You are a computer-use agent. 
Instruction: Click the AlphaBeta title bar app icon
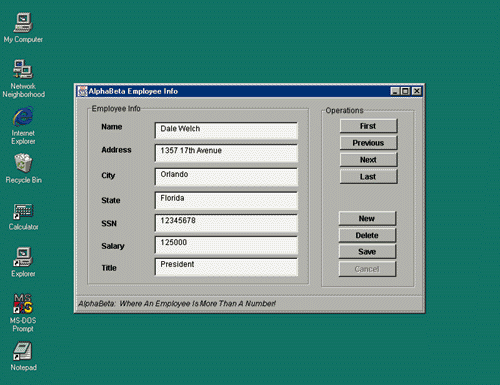pyautogui.click(x=82, y=91)
